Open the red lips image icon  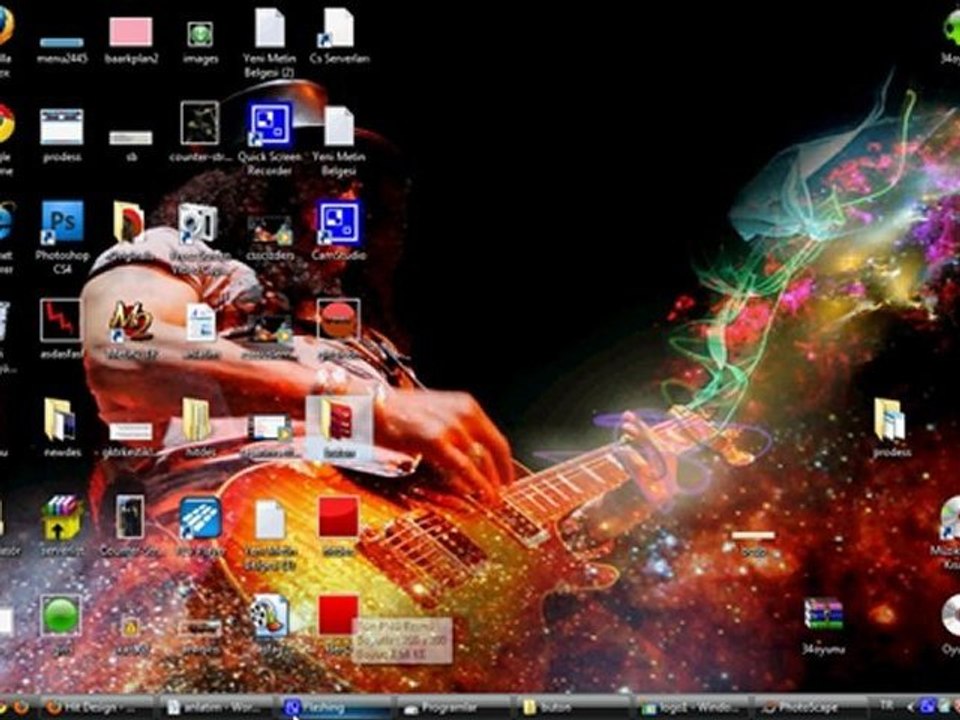coord(338,320)
